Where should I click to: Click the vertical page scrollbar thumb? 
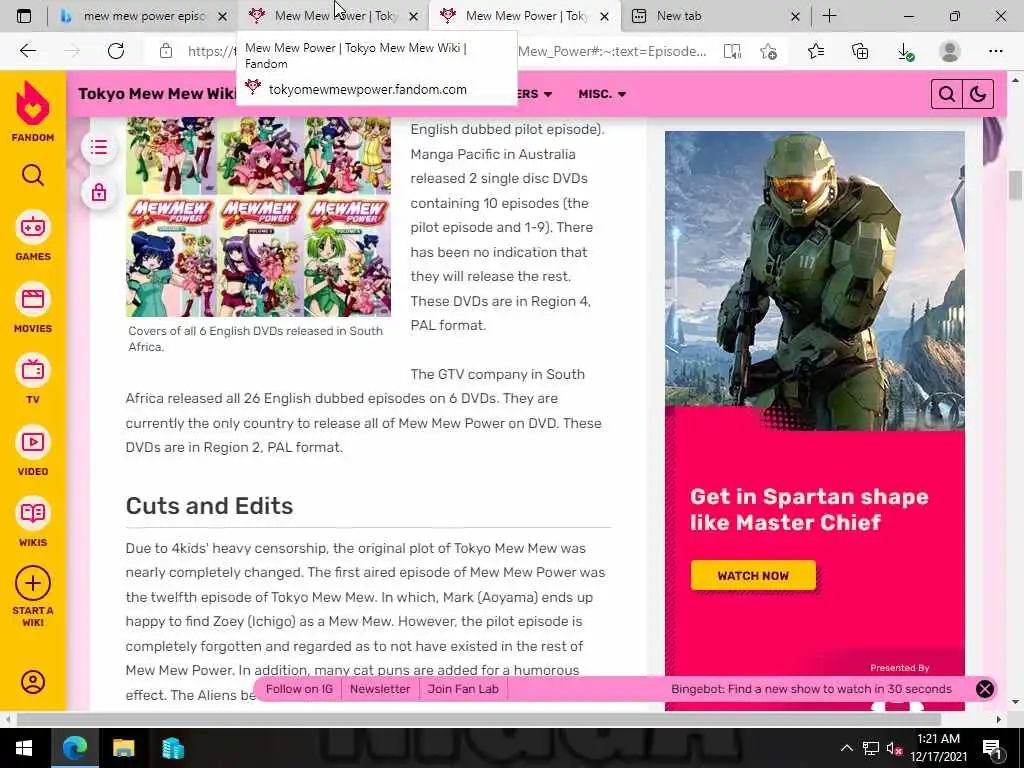(x=1015, y=185)
